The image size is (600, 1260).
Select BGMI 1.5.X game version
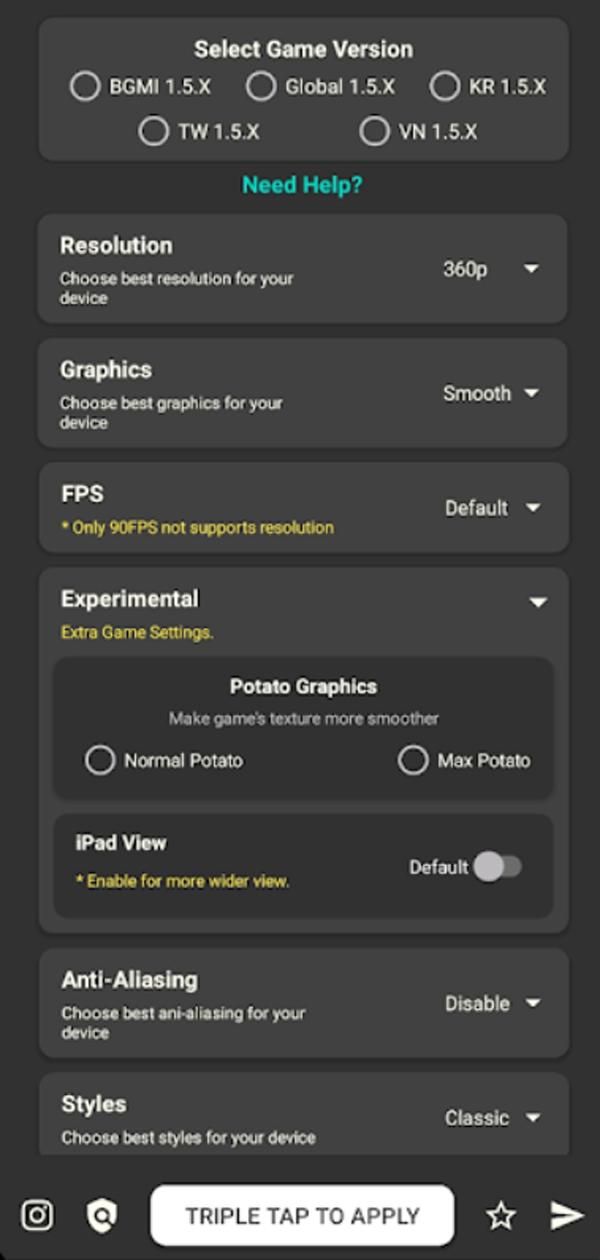tap(141, 87)
